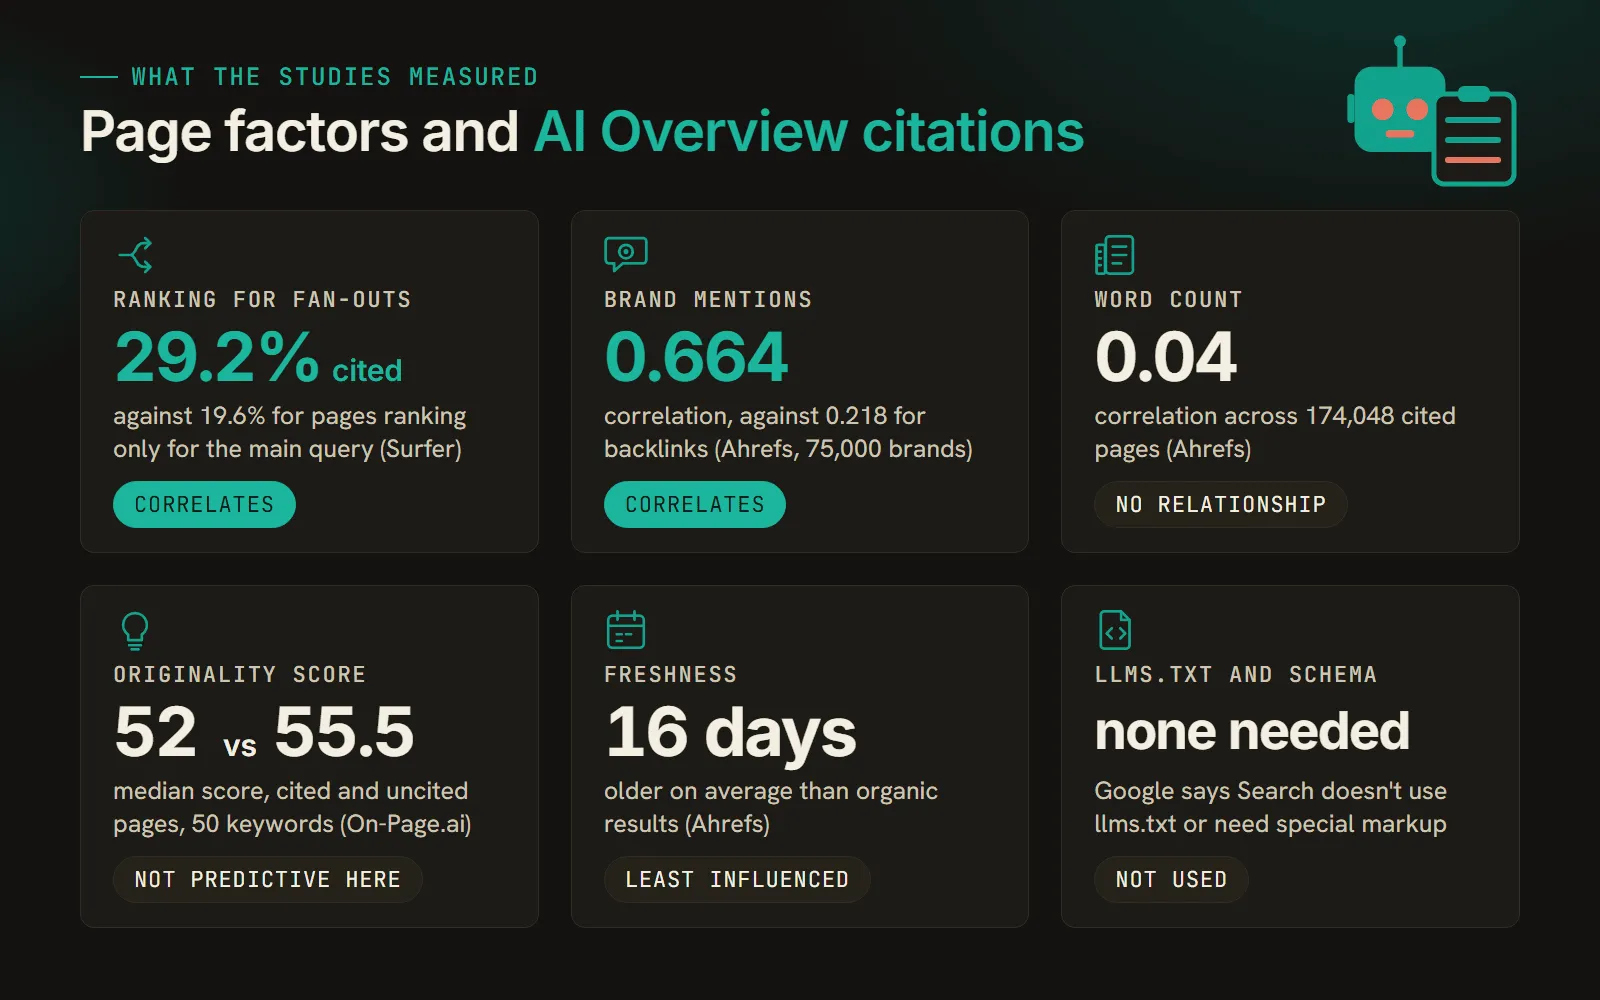Image resolution: width=1600 pixels, height=1000 pixels.
Task: Click the text 'correlation across 174,048 cited'
Action: [x=1275, y=416]
